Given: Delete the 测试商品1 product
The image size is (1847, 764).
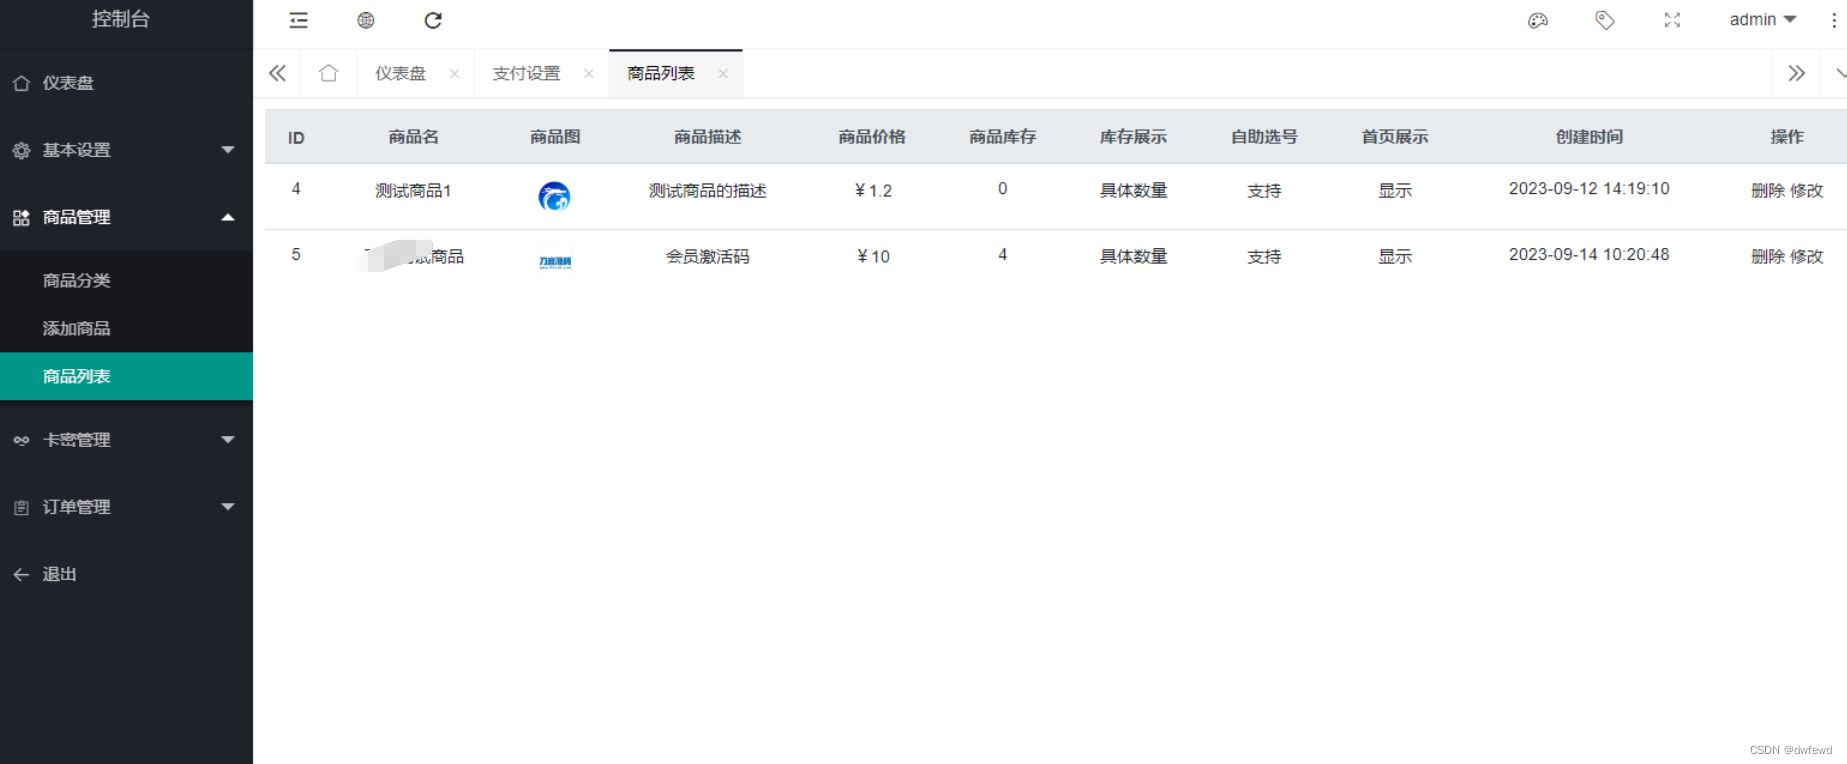Looking at the screenshot, I should (x=1768, y=190).
